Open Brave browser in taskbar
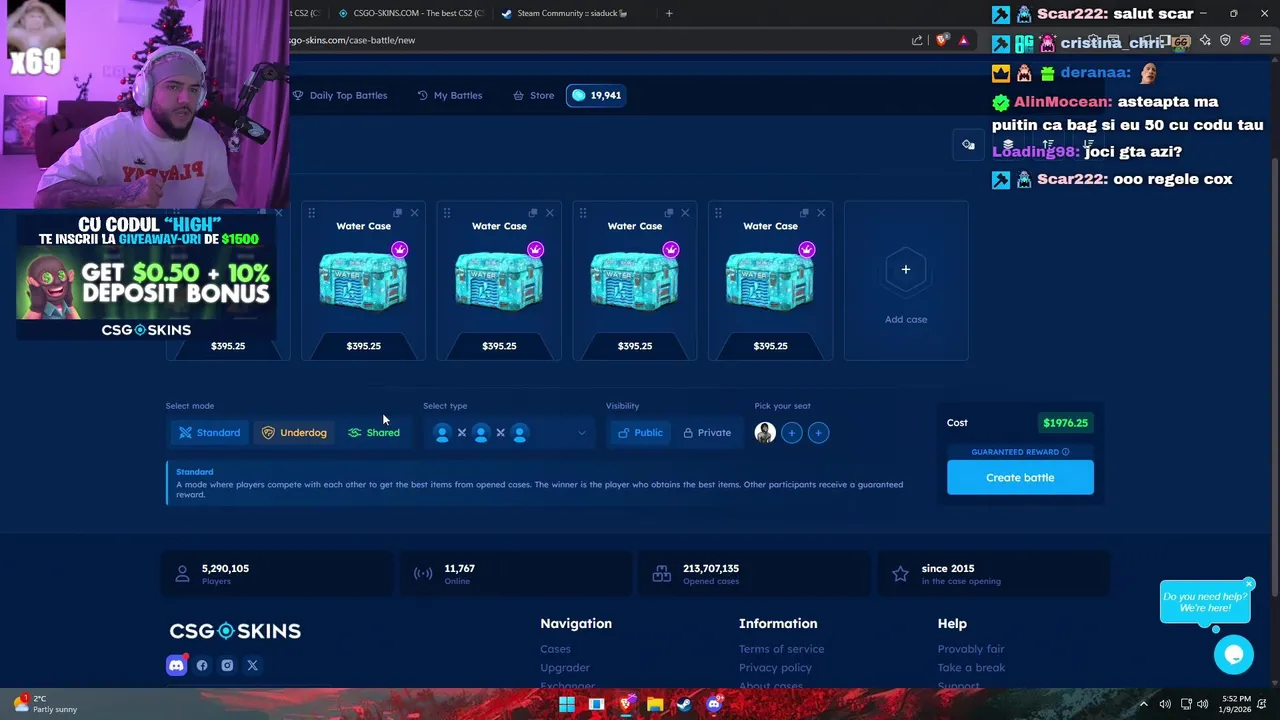 [626, 704]
